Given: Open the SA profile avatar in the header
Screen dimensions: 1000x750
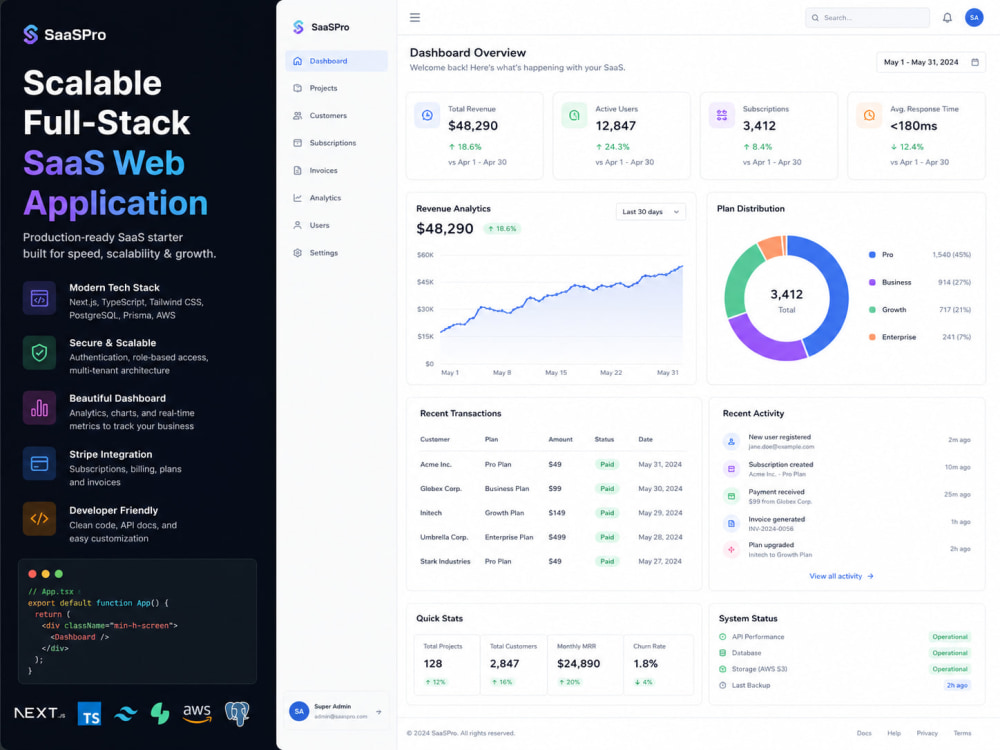Looking at the screenshot, I should [x=974, y=18].
